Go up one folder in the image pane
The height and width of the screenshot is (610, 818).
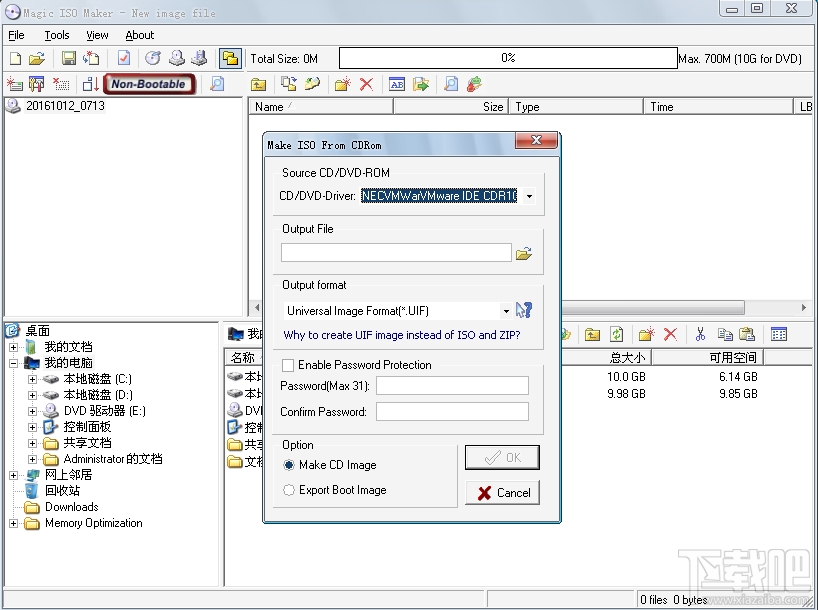[258, 84]
